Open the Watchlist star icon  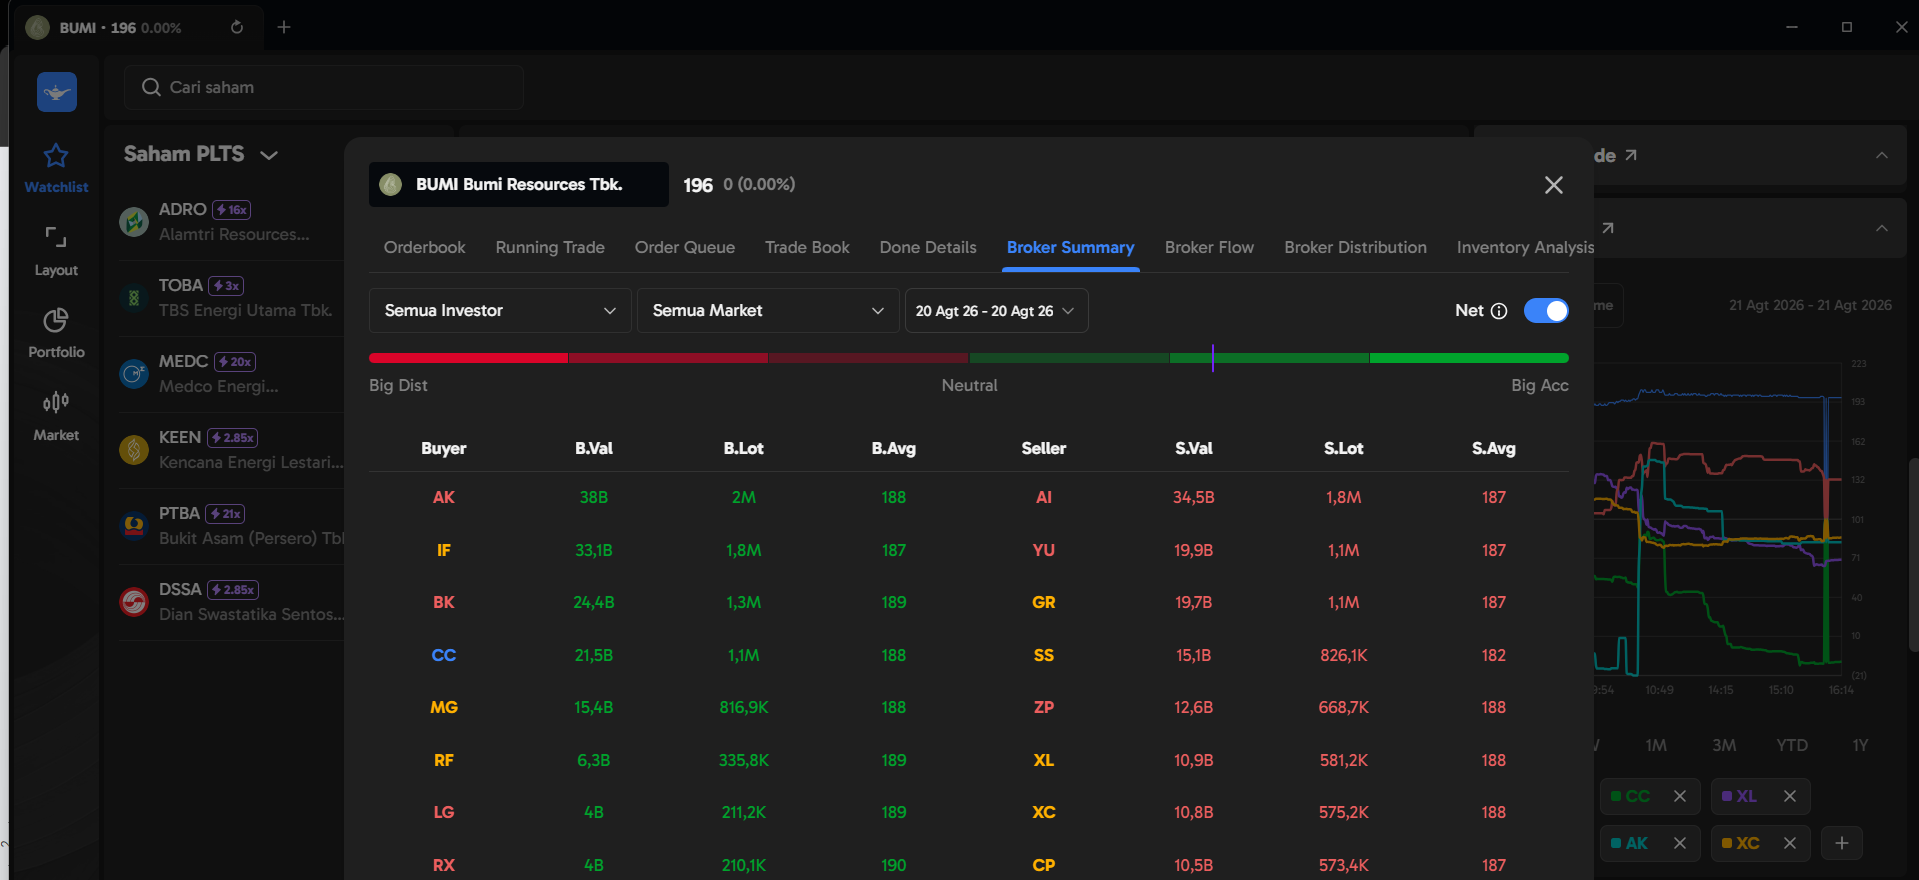tap(56, 156)
